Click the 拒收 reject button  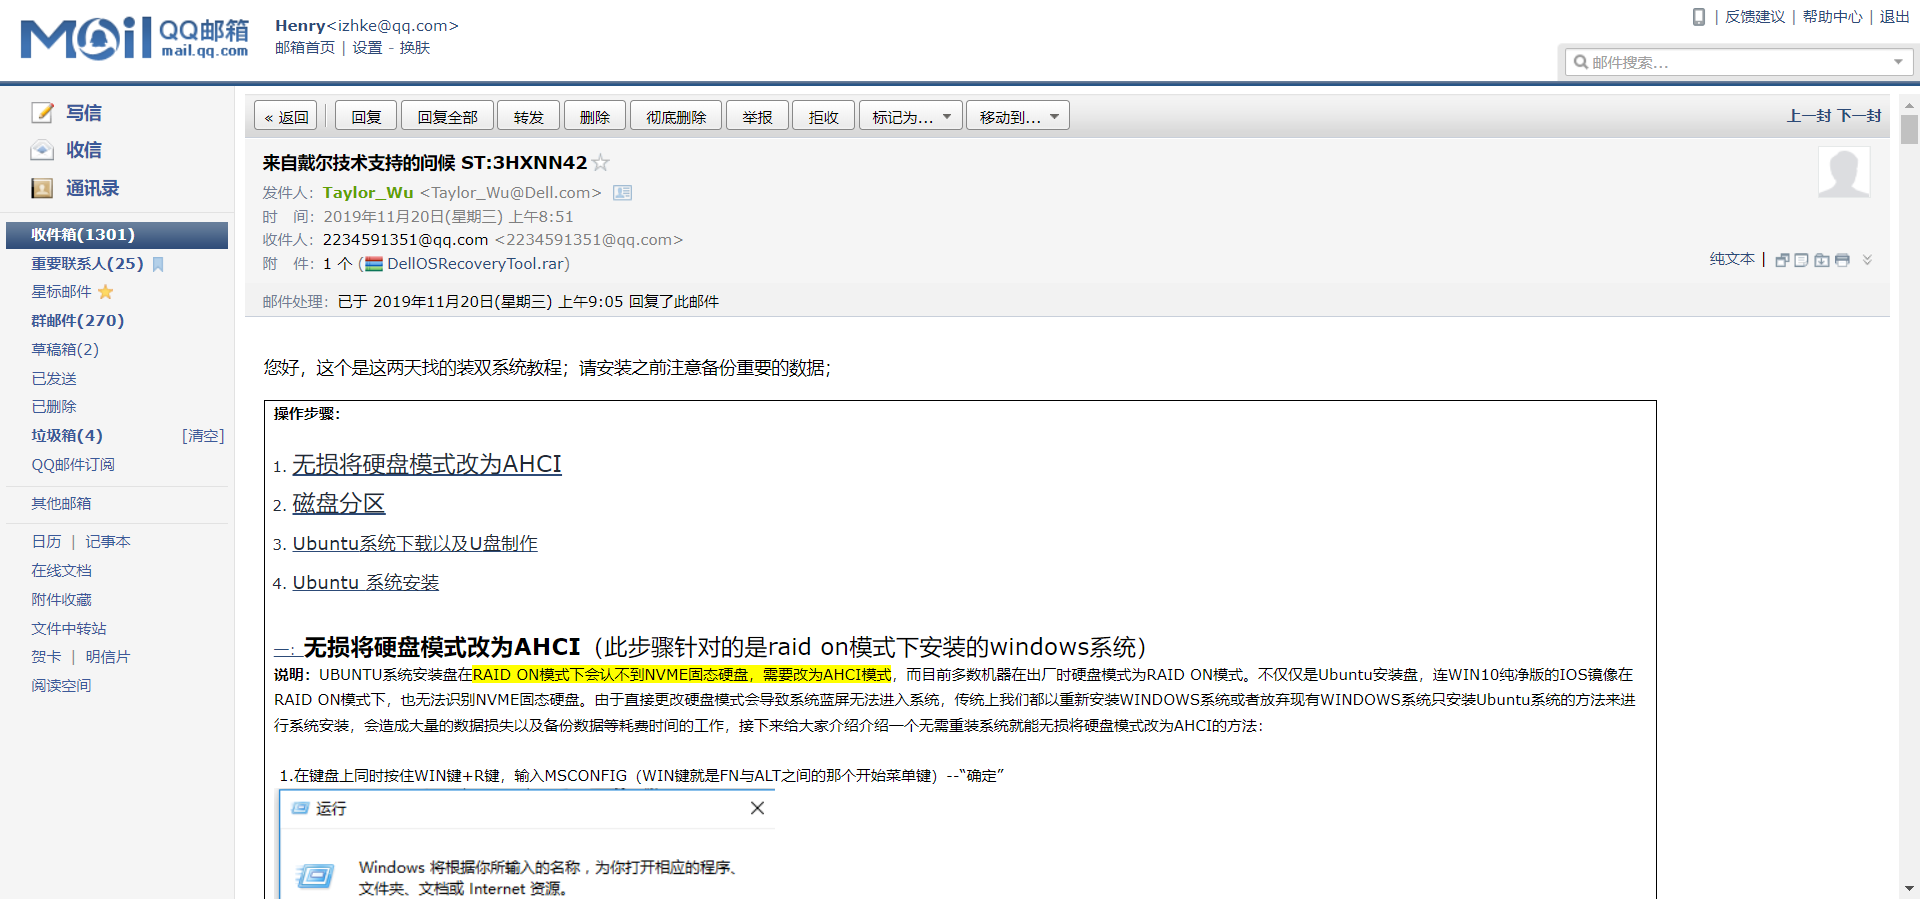point(824,116)
